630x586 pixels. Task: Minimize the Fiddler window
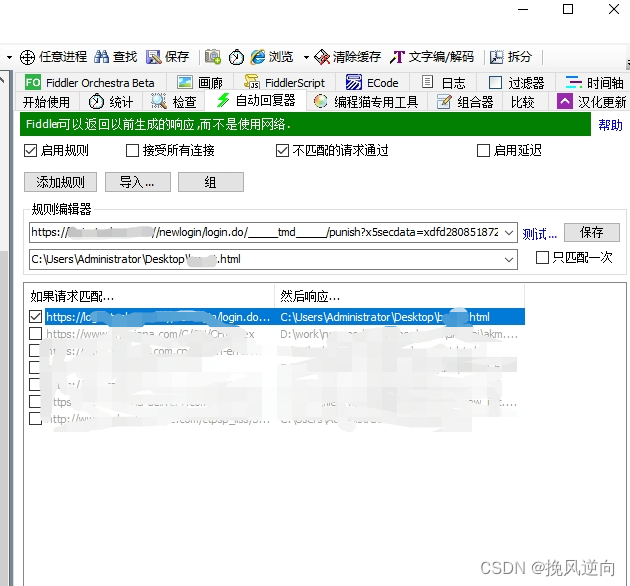[x=523, y=9]
